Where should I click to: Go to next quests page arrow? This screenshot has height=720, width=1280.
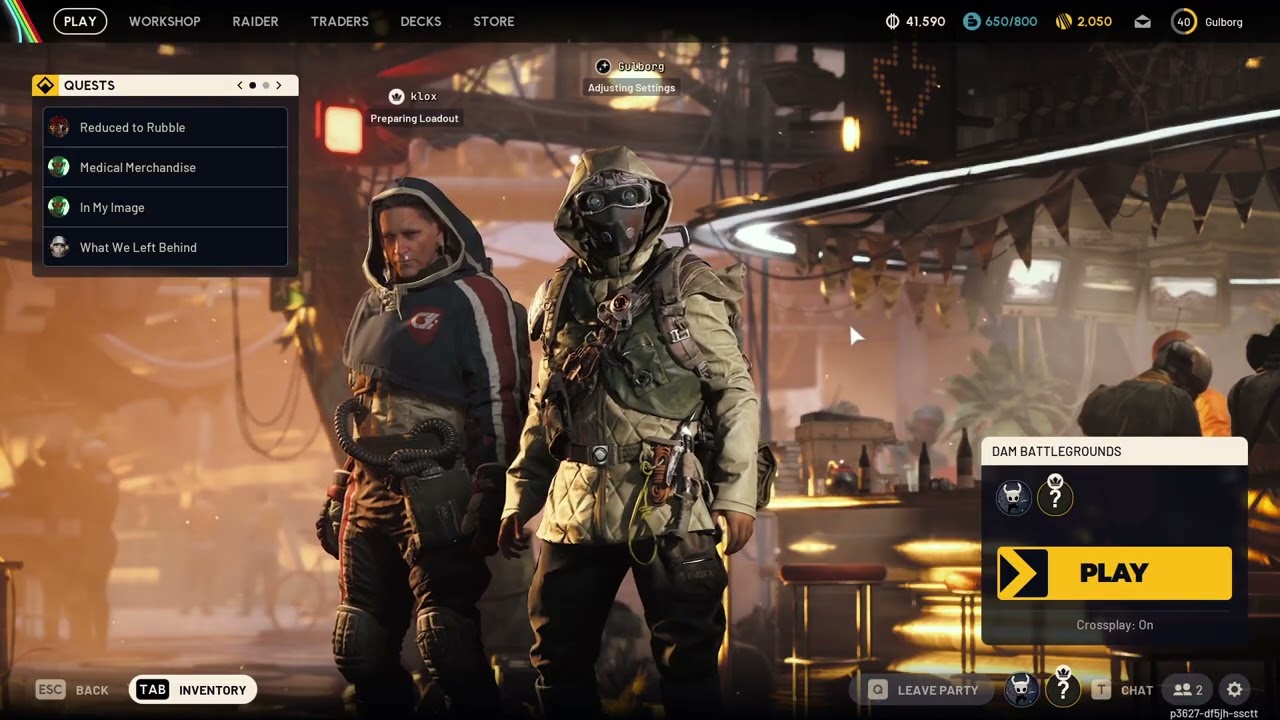(x=279, y=85)
